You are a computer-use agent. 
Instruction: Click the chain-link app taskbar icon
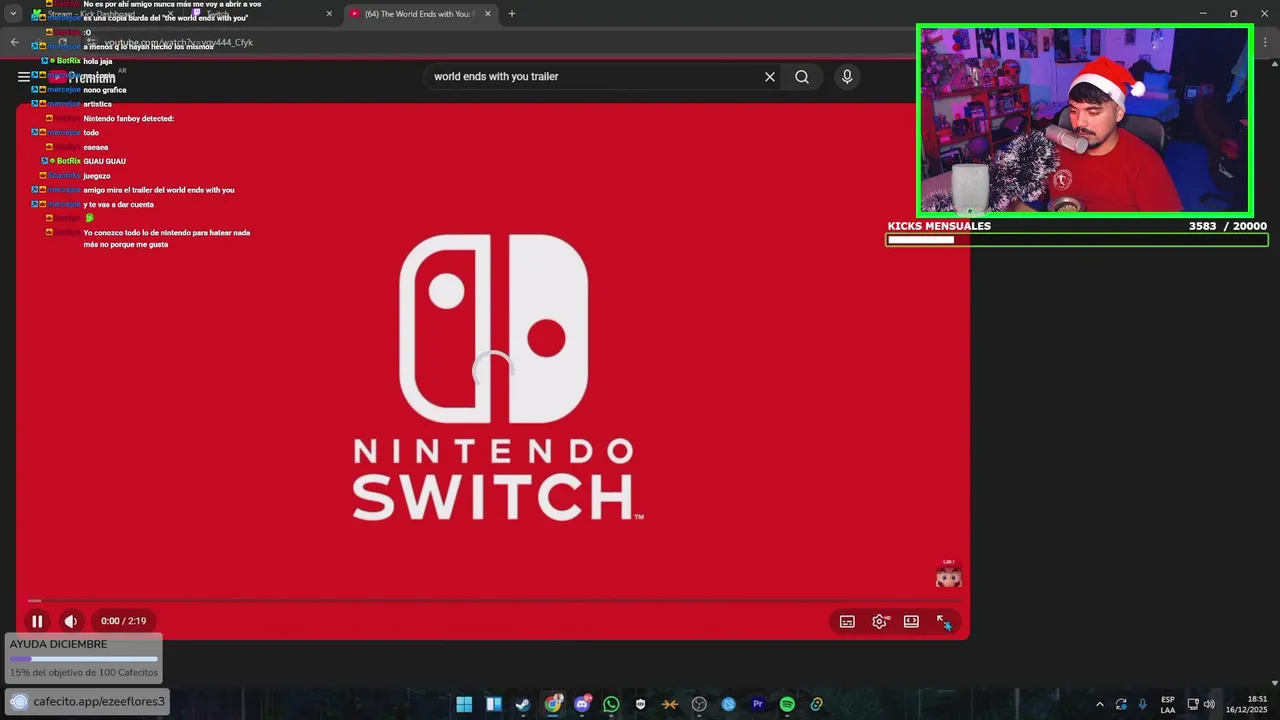tap(816, 704)
